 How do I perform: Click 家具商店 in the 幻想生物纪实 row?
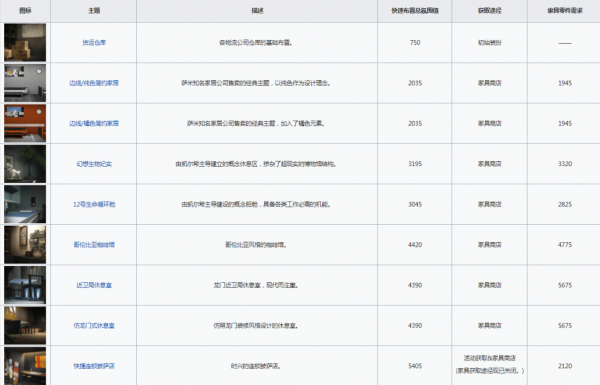[x=489, y=164]
